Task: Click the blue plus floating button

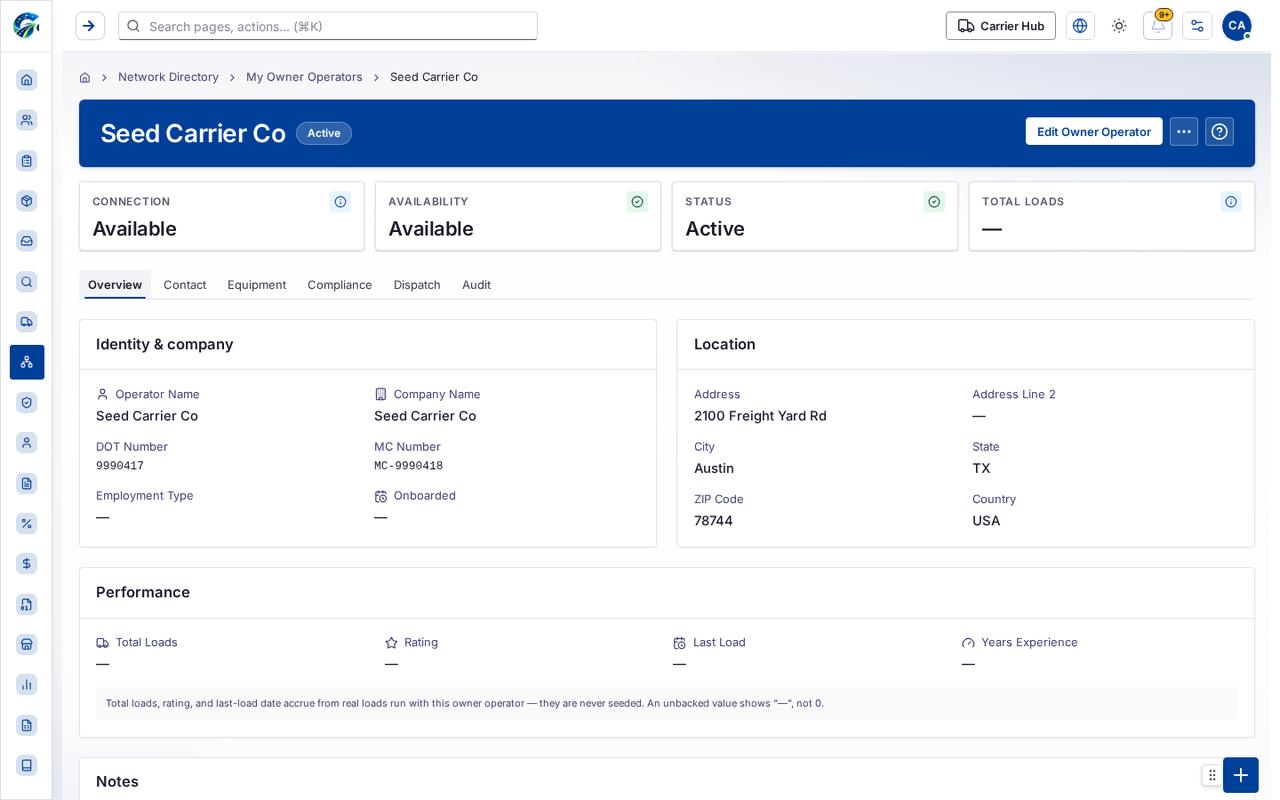Action: pyautogui.click(x=1241, y=775)
